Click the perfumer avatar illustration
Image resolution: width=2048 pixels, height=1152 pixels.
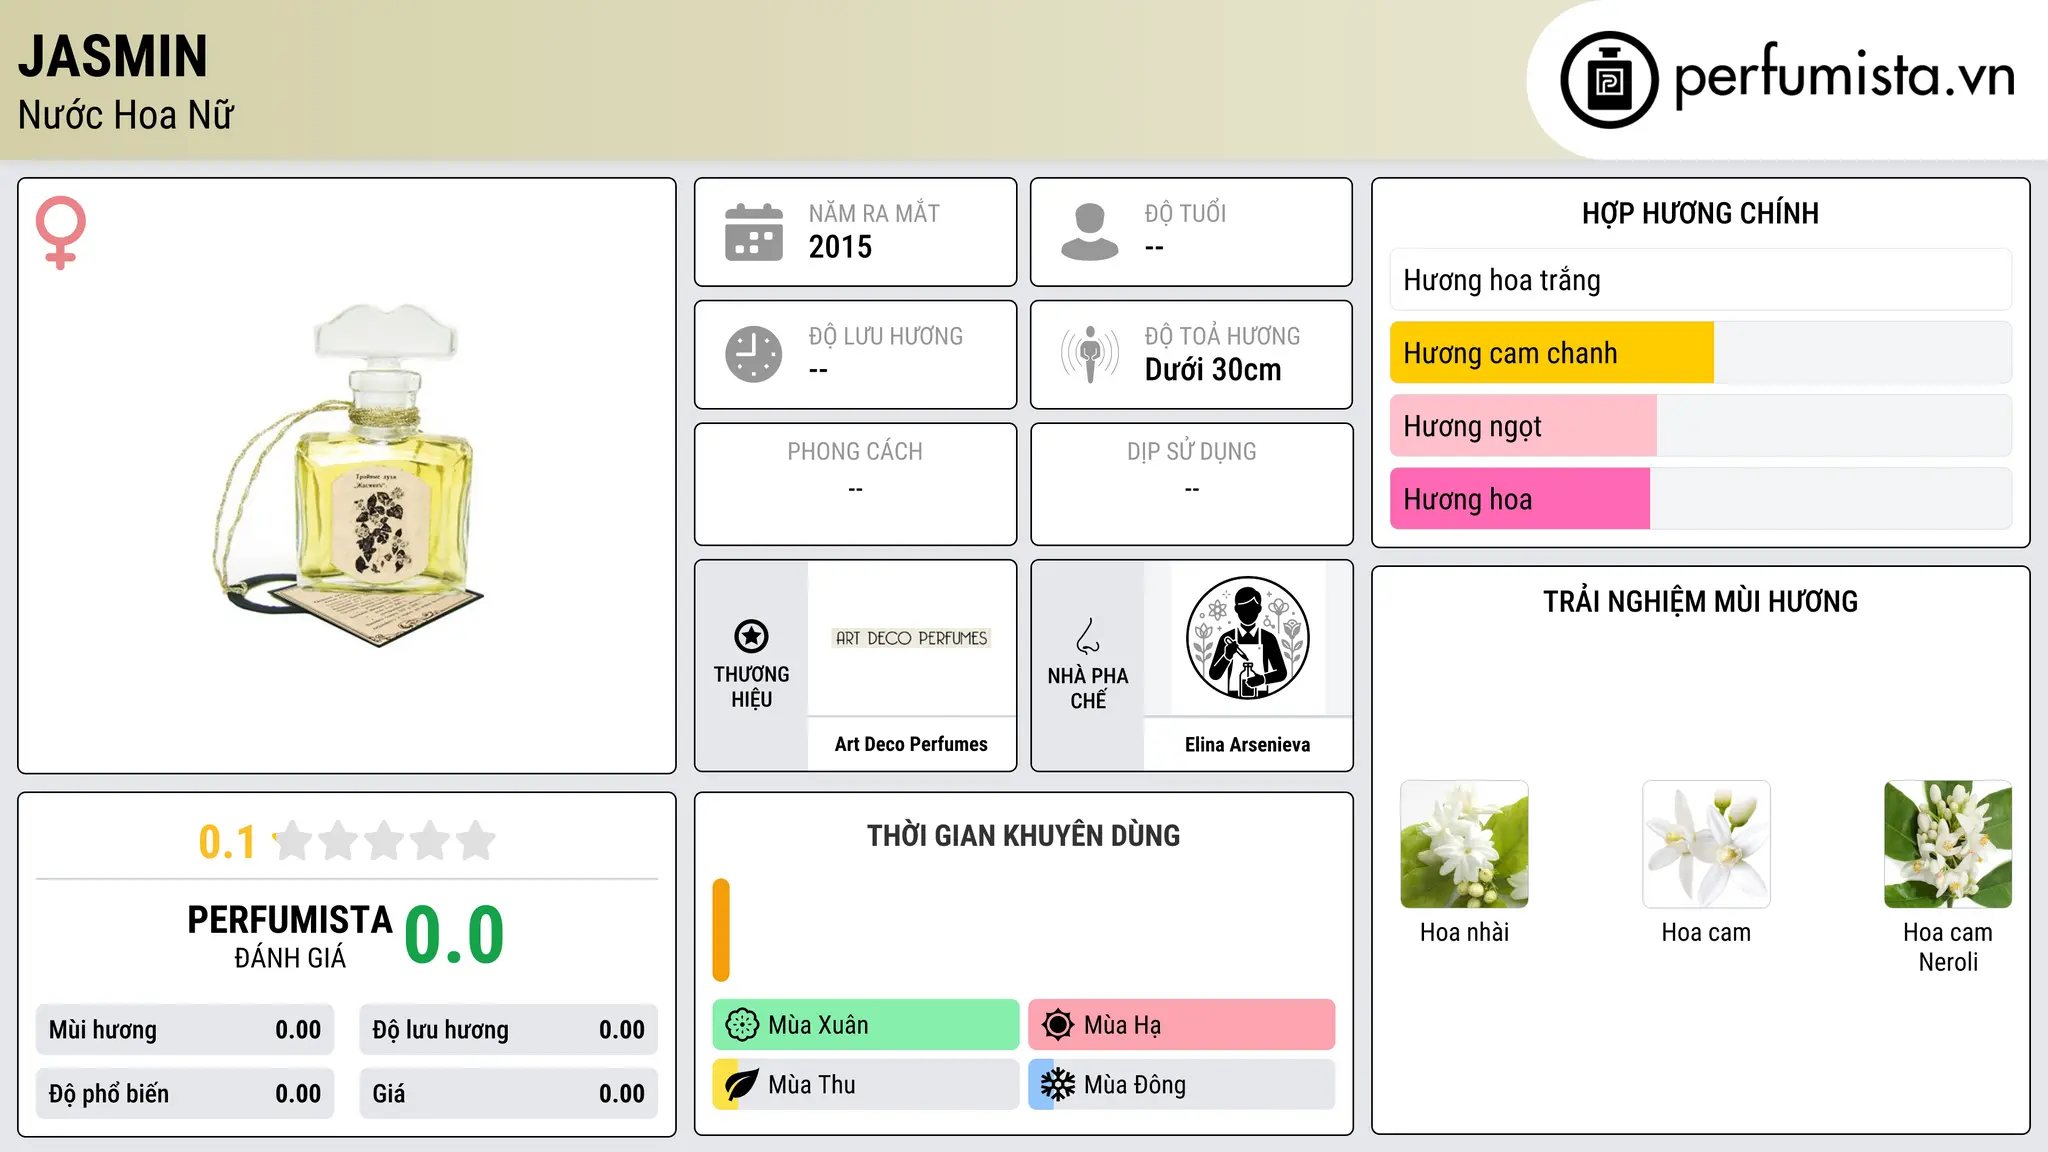(x=1247, y=638)
